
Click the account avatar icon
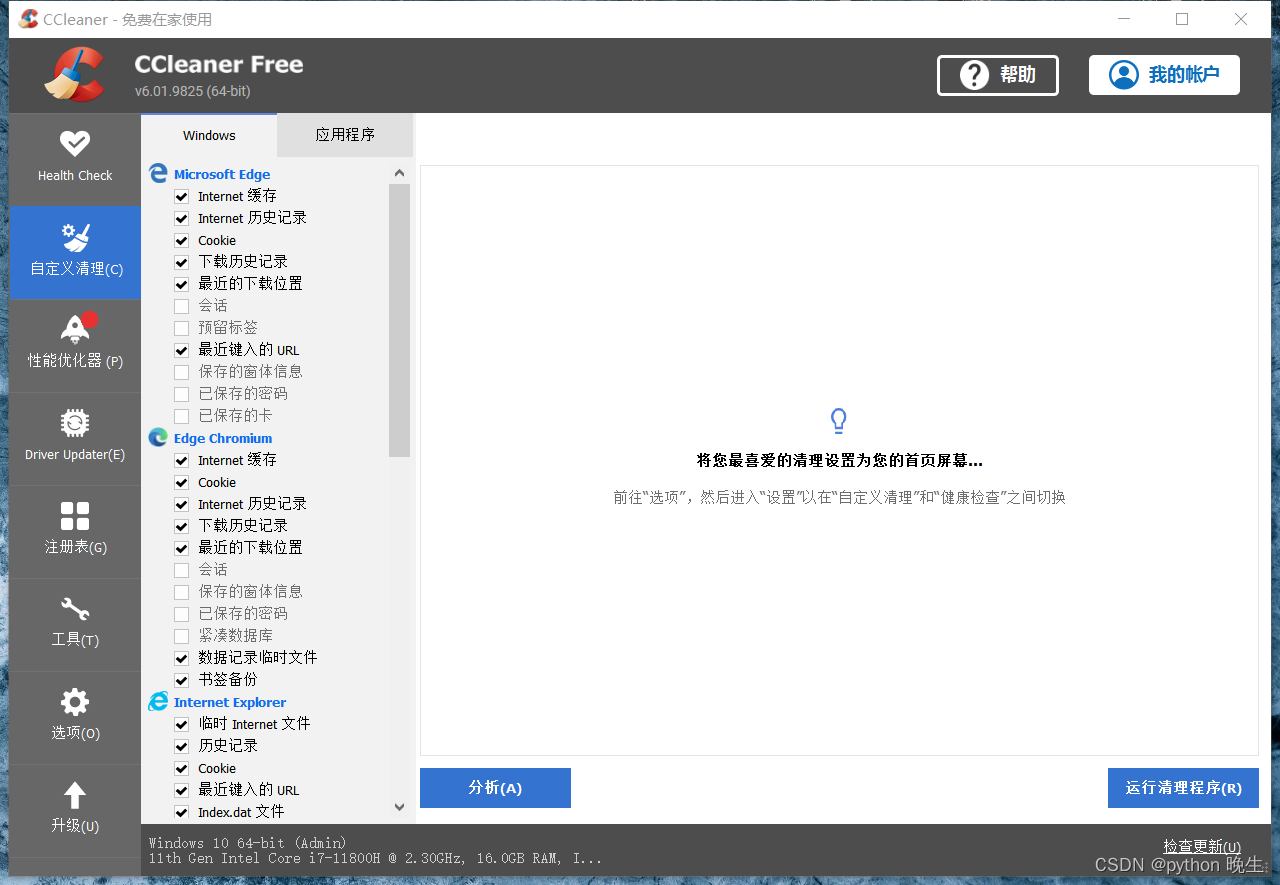[1124, 75]
